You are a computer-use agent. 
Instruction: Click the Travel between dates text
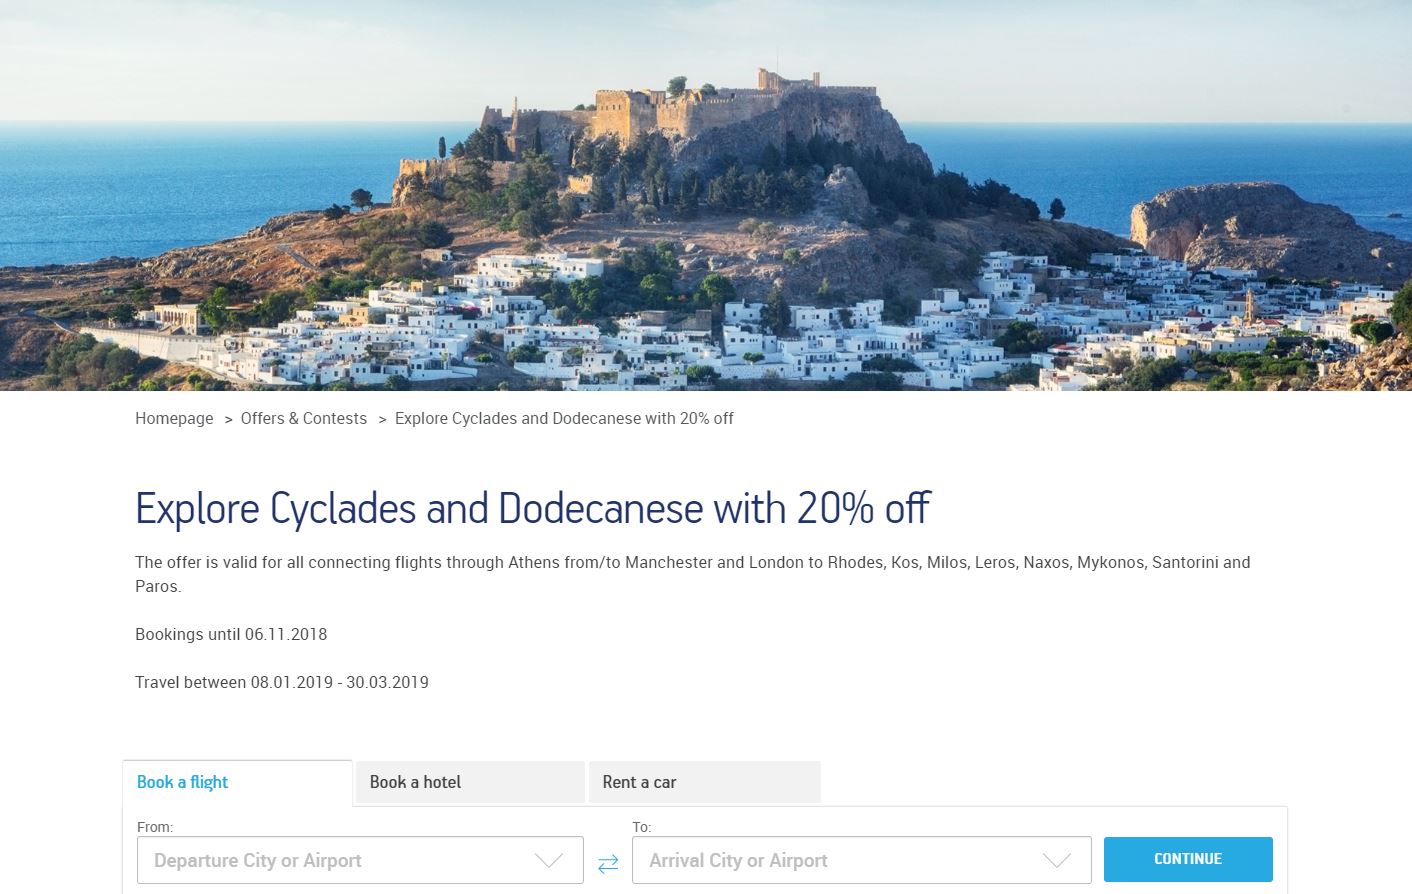[x=282, y=682]
